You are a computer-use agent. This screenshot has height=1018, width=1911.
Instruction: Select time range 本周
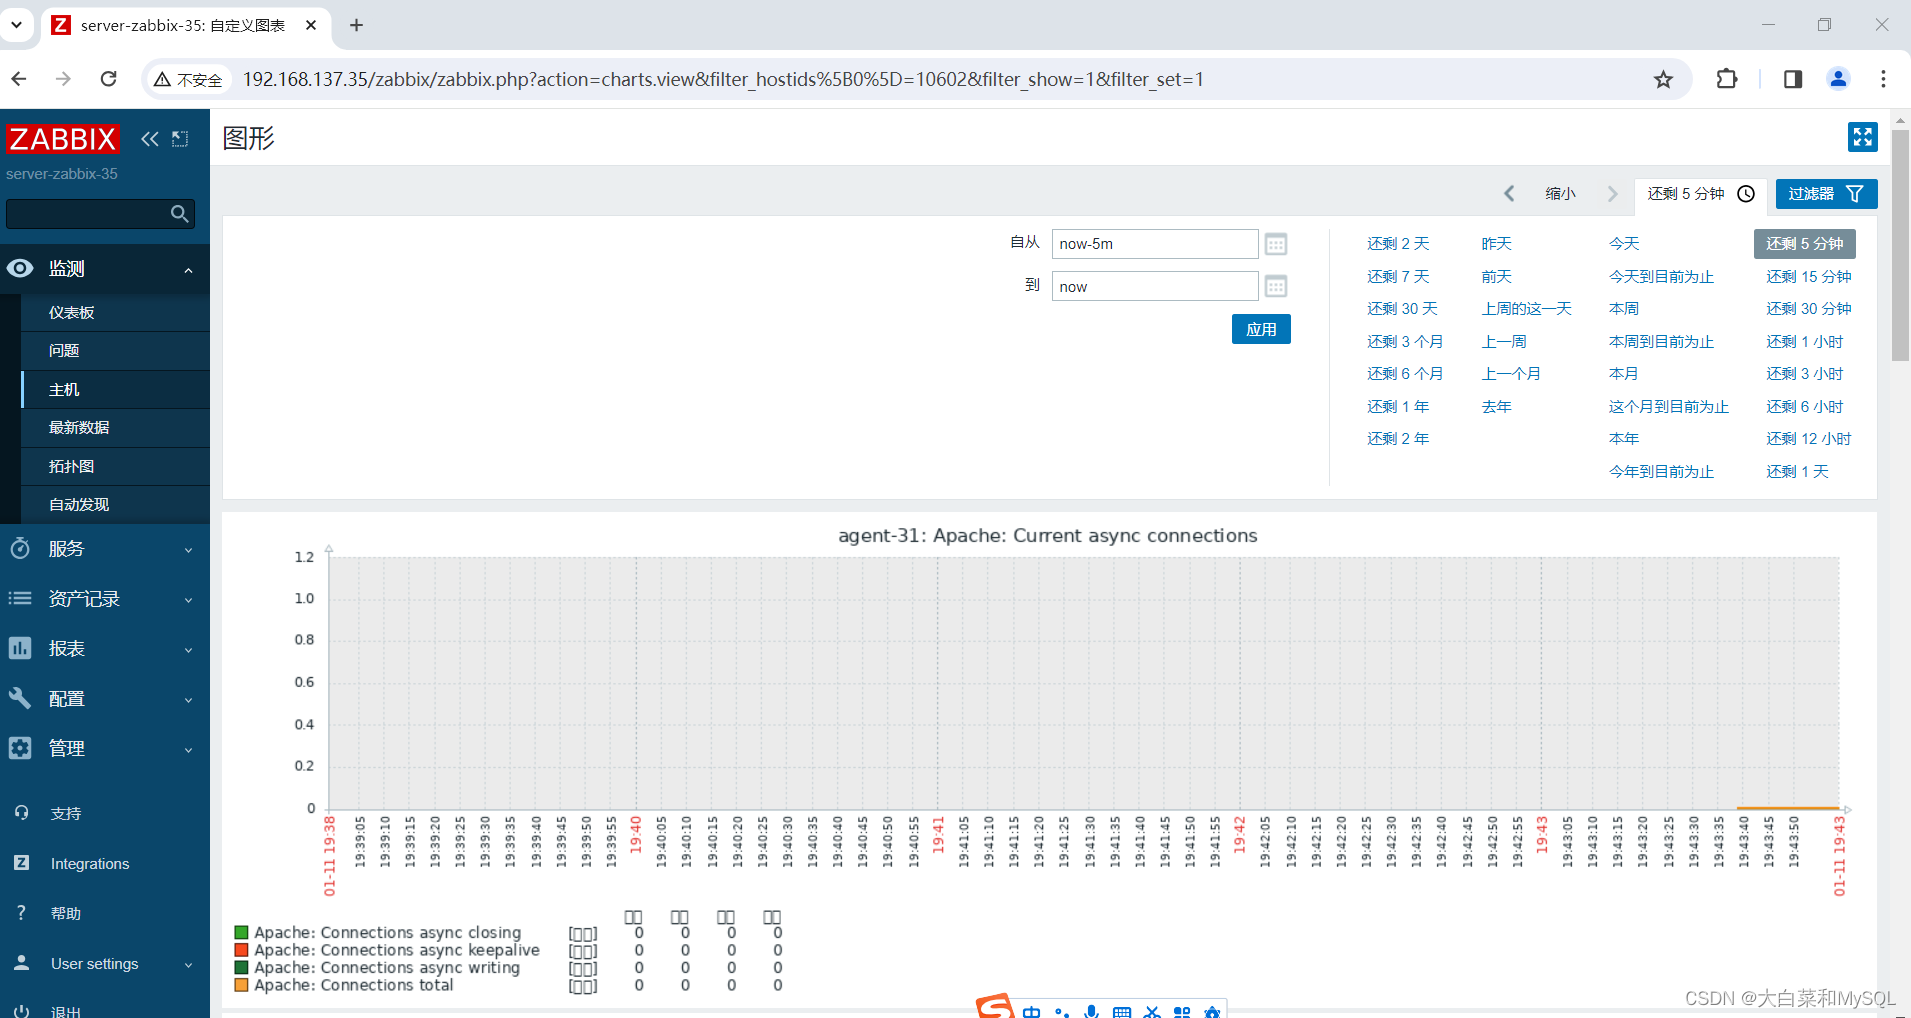tap(1624, 309)
